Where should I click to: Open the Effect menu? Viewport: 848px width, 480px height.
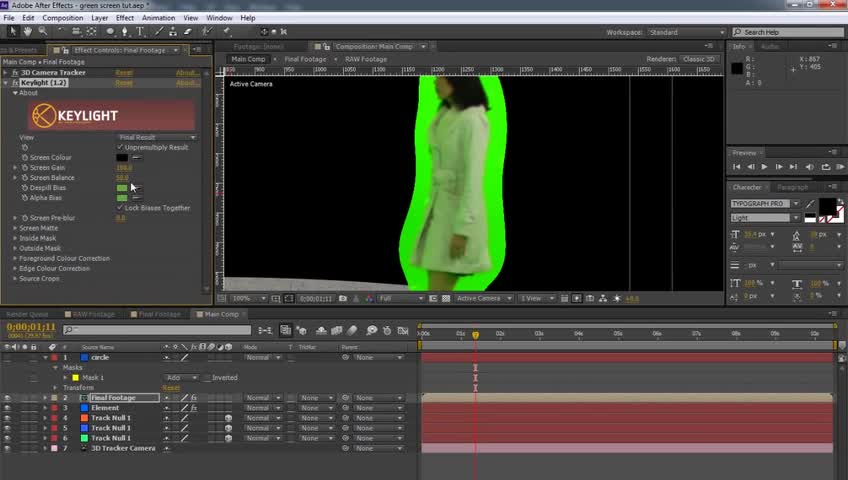pyautogui.click(x=124, y=18)
